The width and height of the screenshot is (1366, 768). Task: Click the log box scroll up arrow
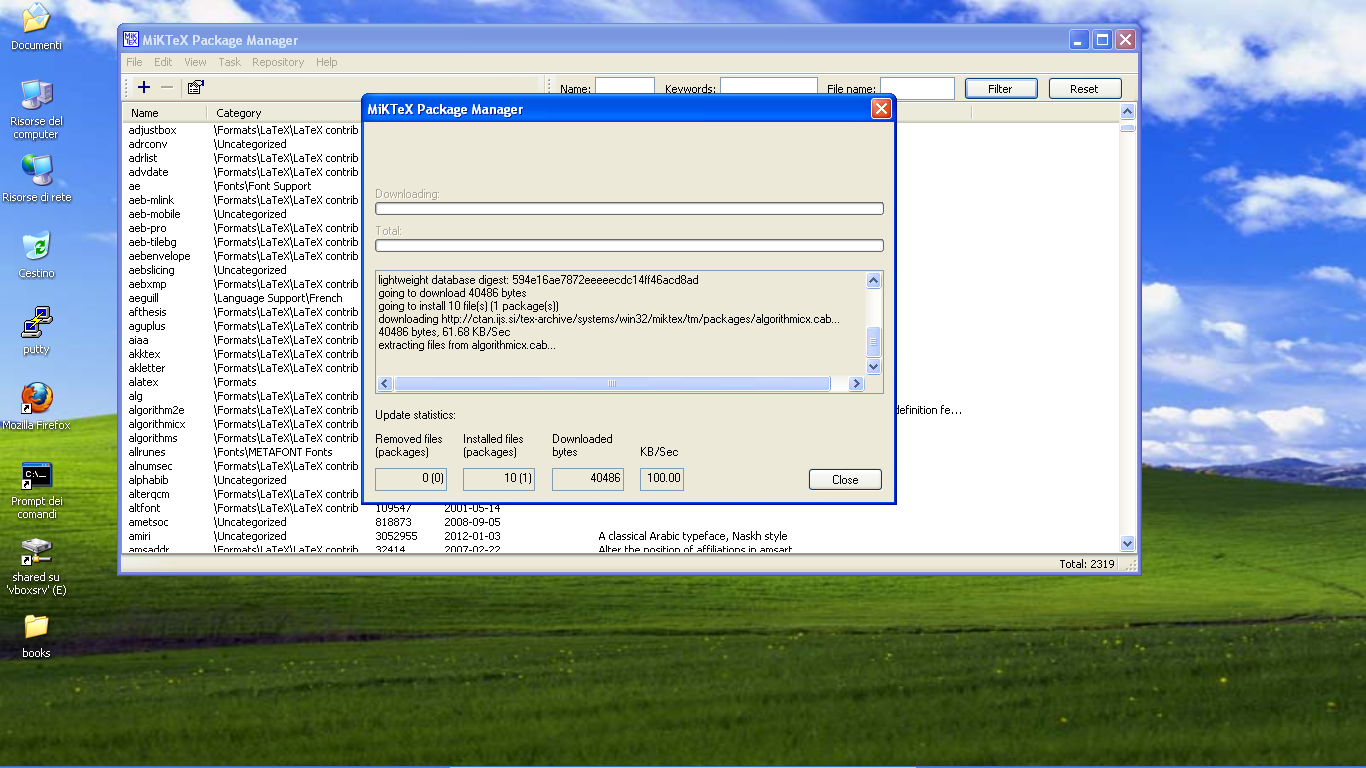[873, 281]
